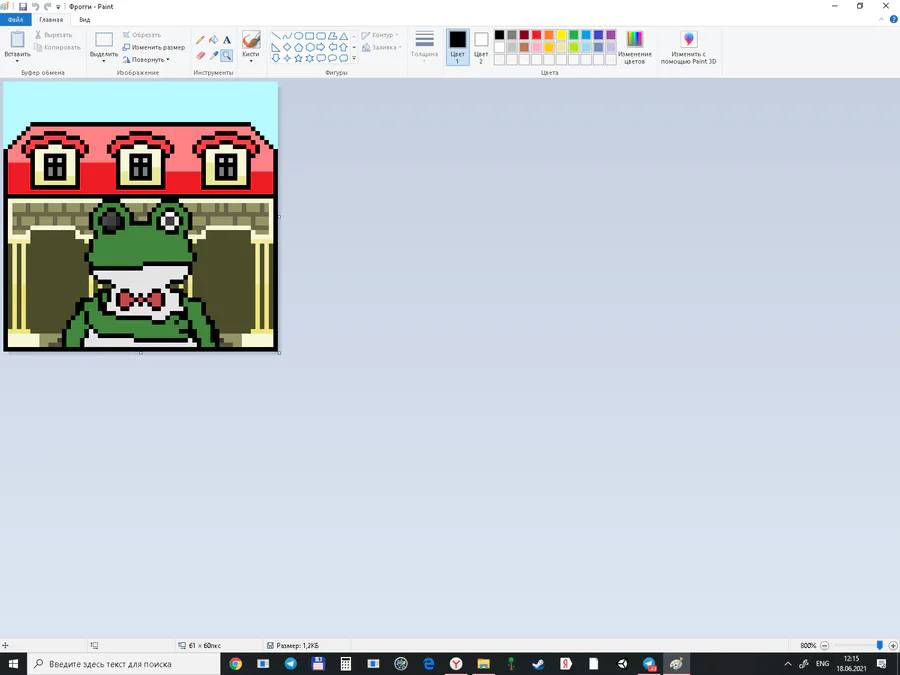The height and width of the screenshot is (675, 900).
Task: Click the Help question mark icon
Action: coord(893,20)
